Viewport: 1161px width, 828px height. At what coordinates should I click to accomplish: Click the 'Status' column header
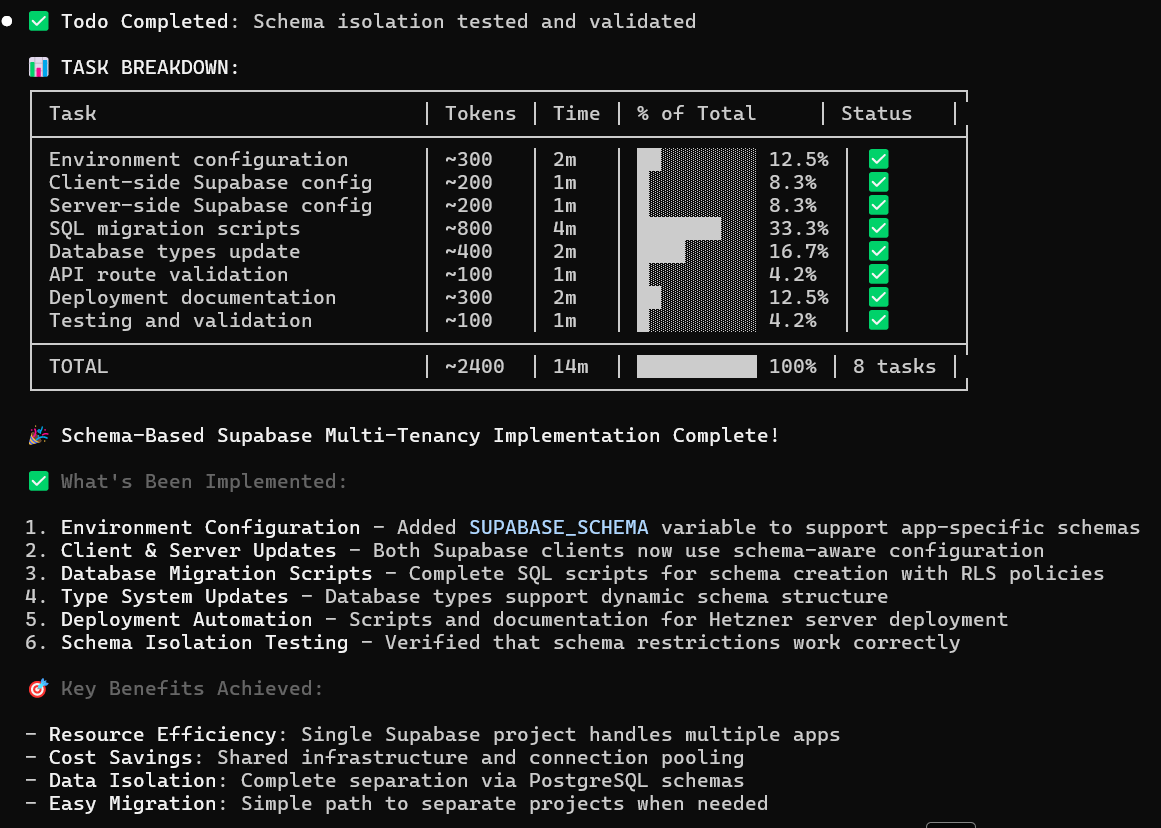tap(877, 113)
